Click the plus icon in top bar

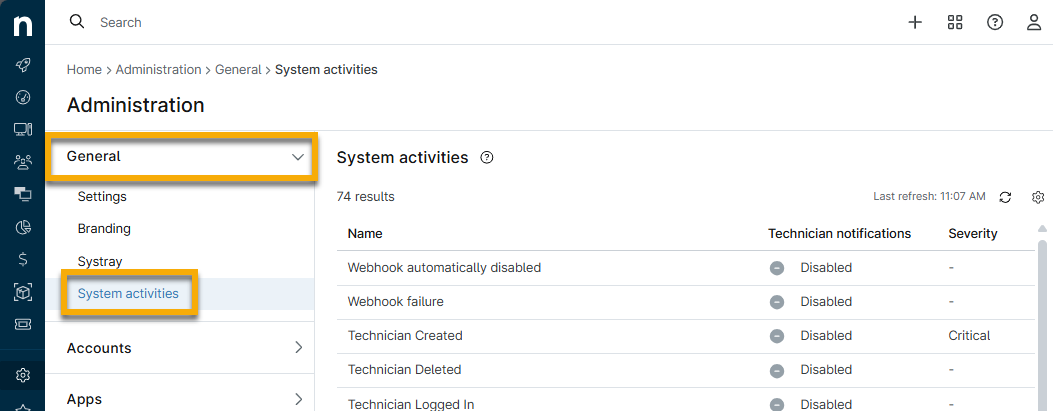(915, 22)
